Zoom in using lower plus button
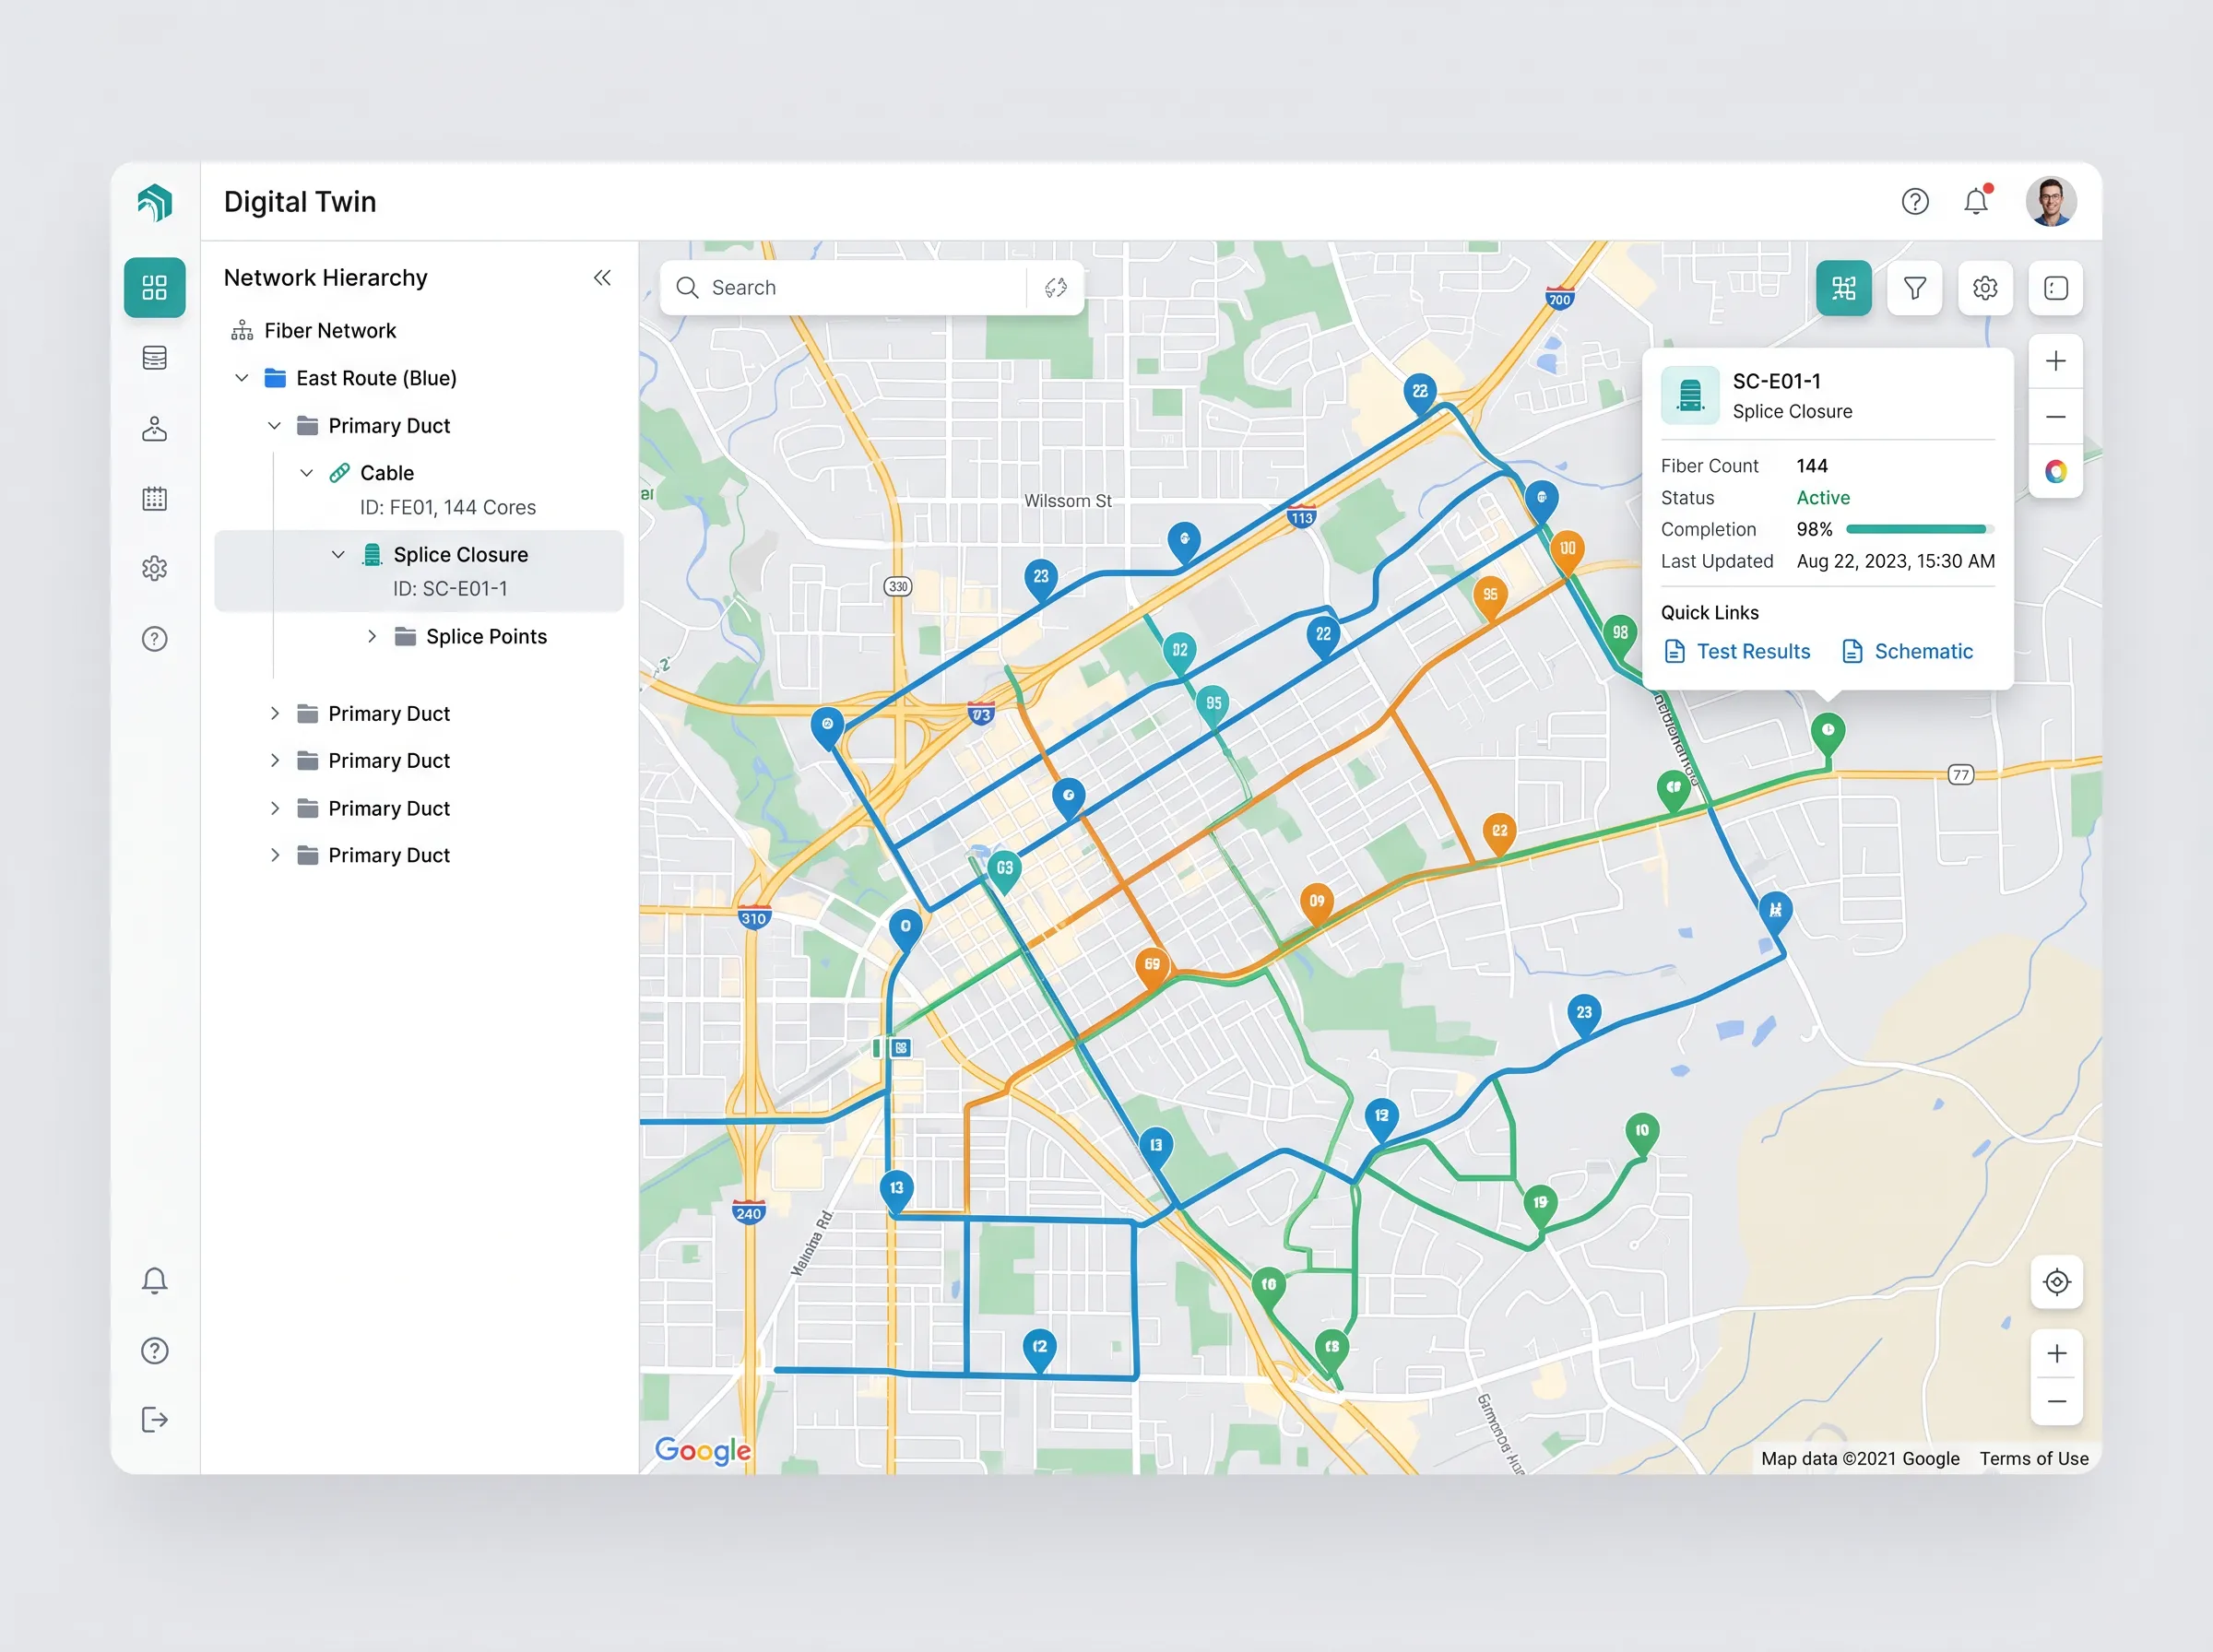This screenshot has height=1652, width=2213. pos(2057,1354)
